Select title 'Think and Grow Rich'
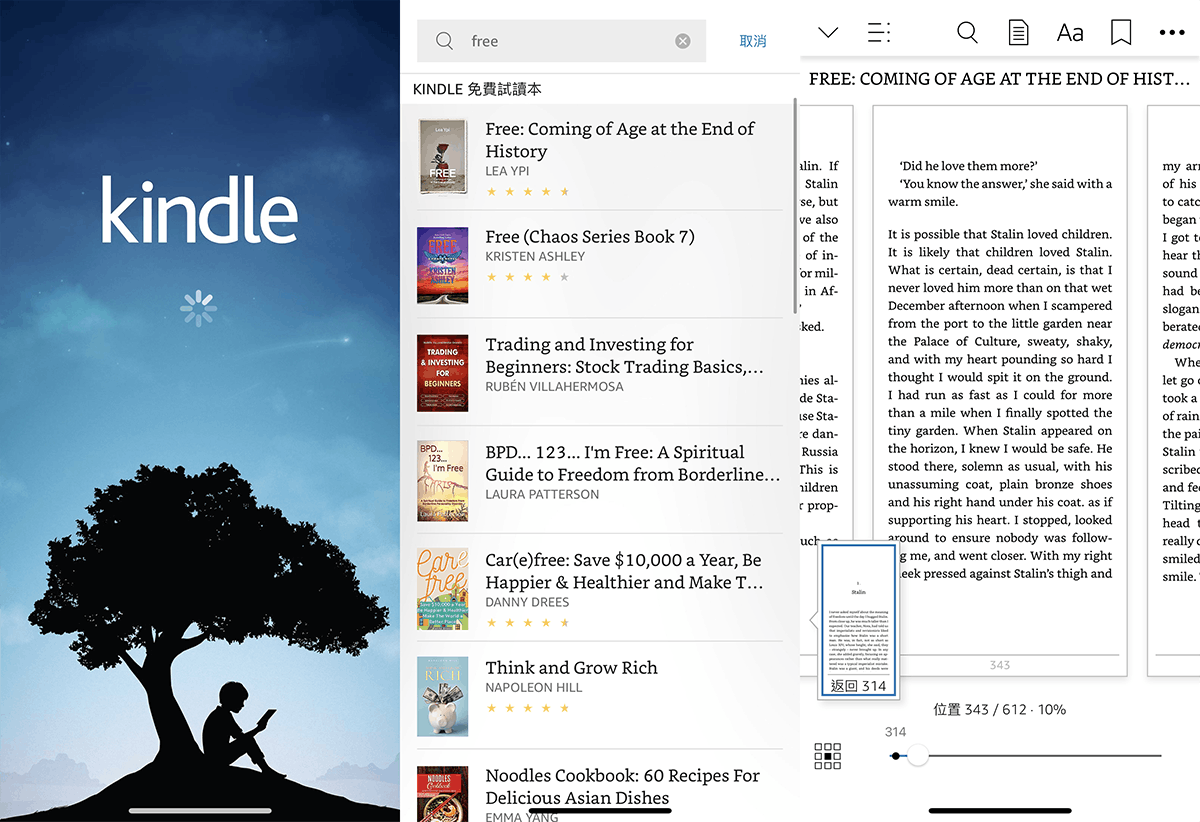 [571, 668]
